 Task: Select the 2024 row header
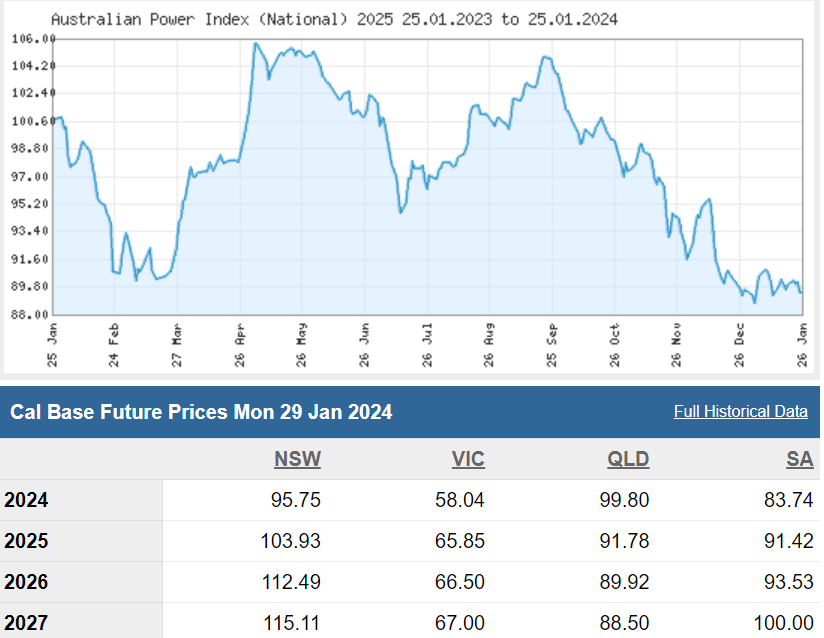pos(26,500)
